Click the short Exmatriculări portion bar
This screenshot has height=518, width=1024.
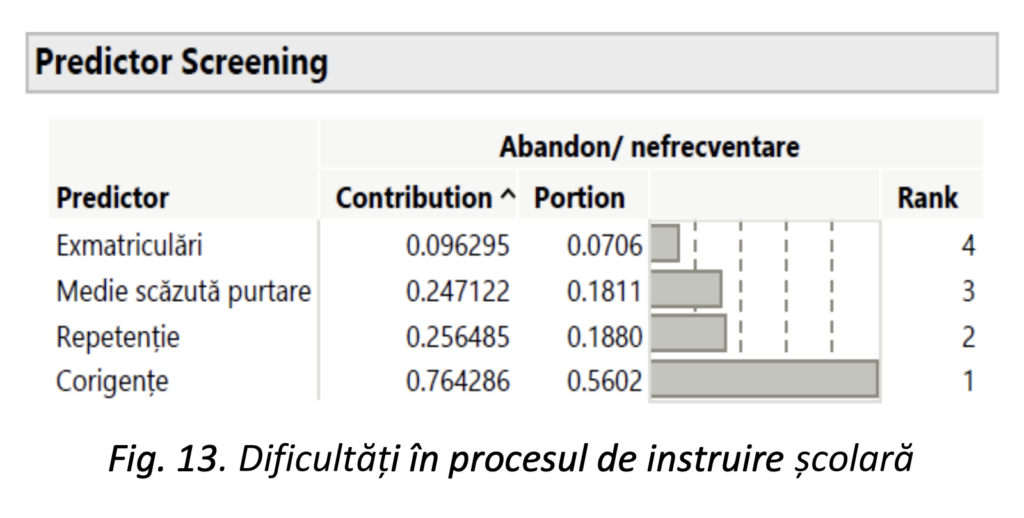click(x=665, y=244)
